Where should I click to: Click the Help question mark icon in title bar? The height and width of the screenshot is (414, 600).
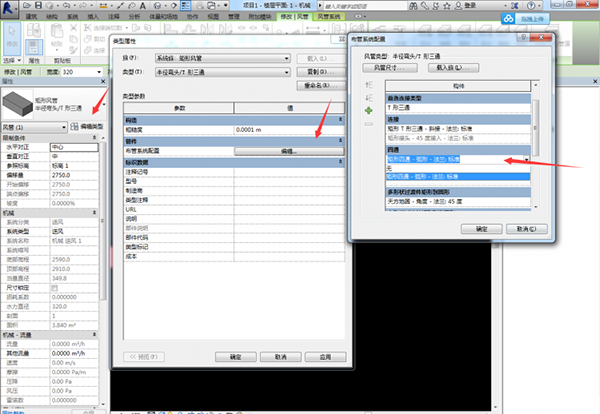click(x=531, y=5)
